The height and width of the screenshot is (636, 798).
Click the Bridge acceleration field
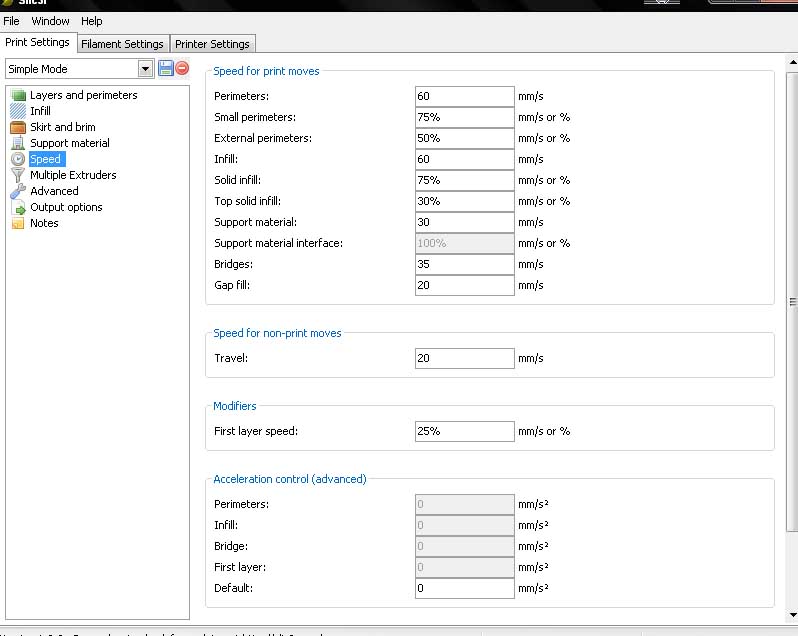click(465, 546)
